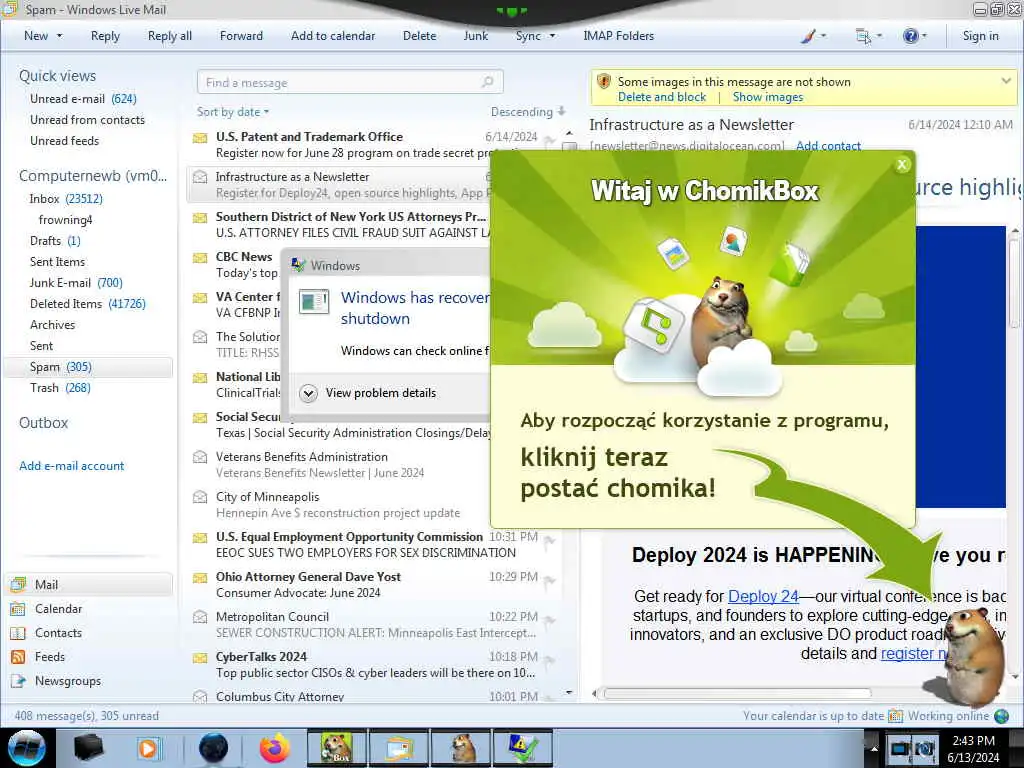Click the calendar status icon
The height and width of the screenshot is (768, 1024).
pyautogui.click(x=895, y=716)
